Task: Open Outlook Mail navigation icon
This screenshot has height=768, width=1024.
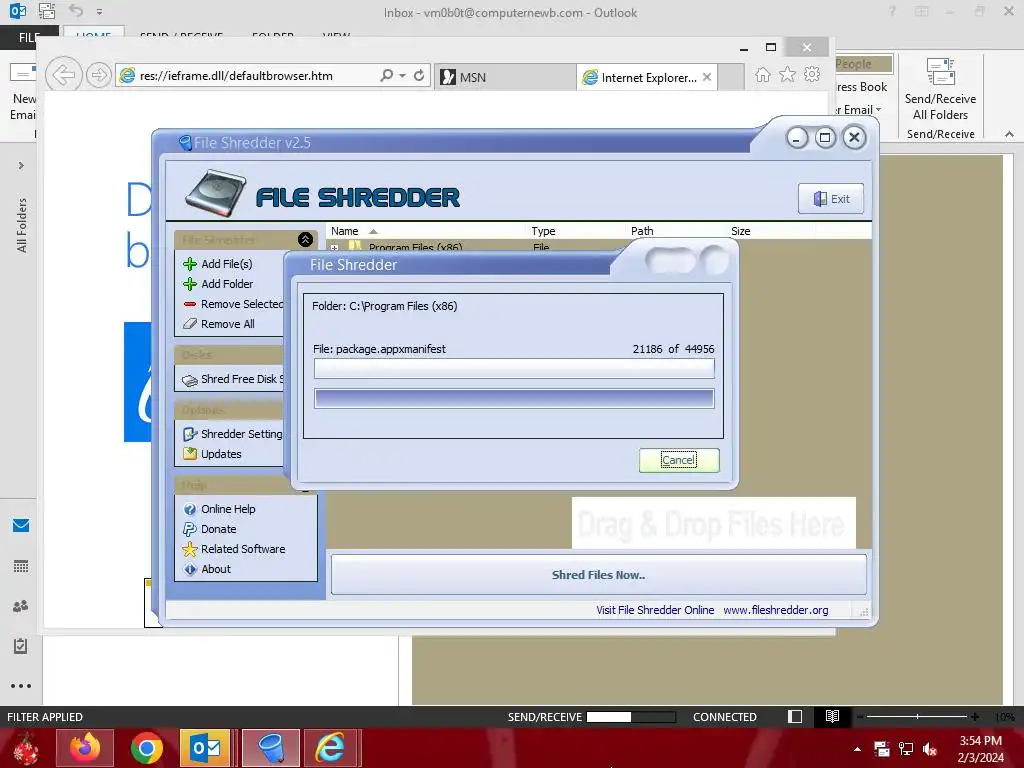Action: point(21,526)
